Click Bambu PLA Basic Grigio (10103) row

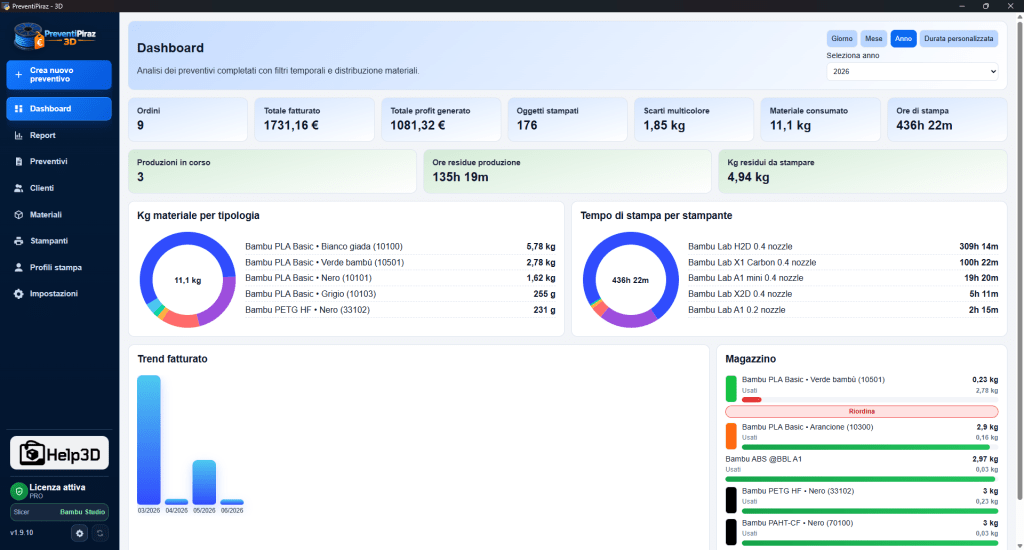pyautogui.click(x=400, y=294)
